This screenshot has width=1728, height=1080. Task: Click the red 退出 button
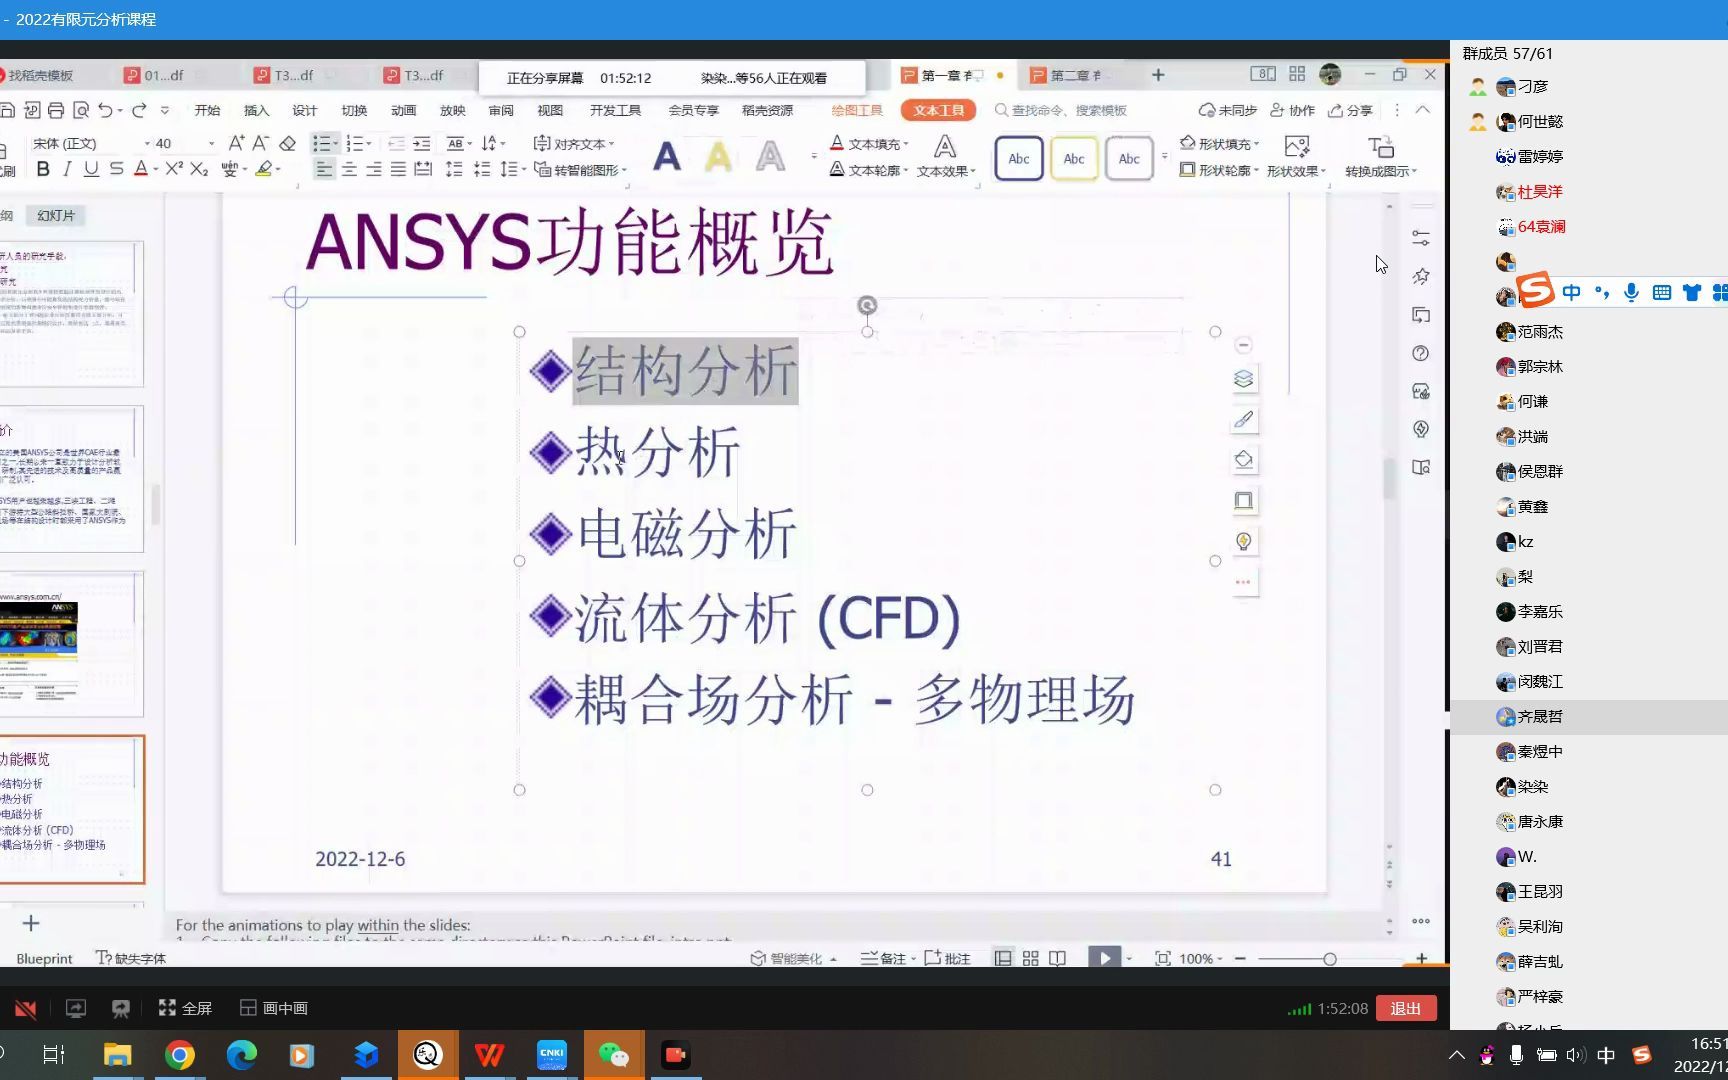pyautogui.click(x=1405, y=1008)
